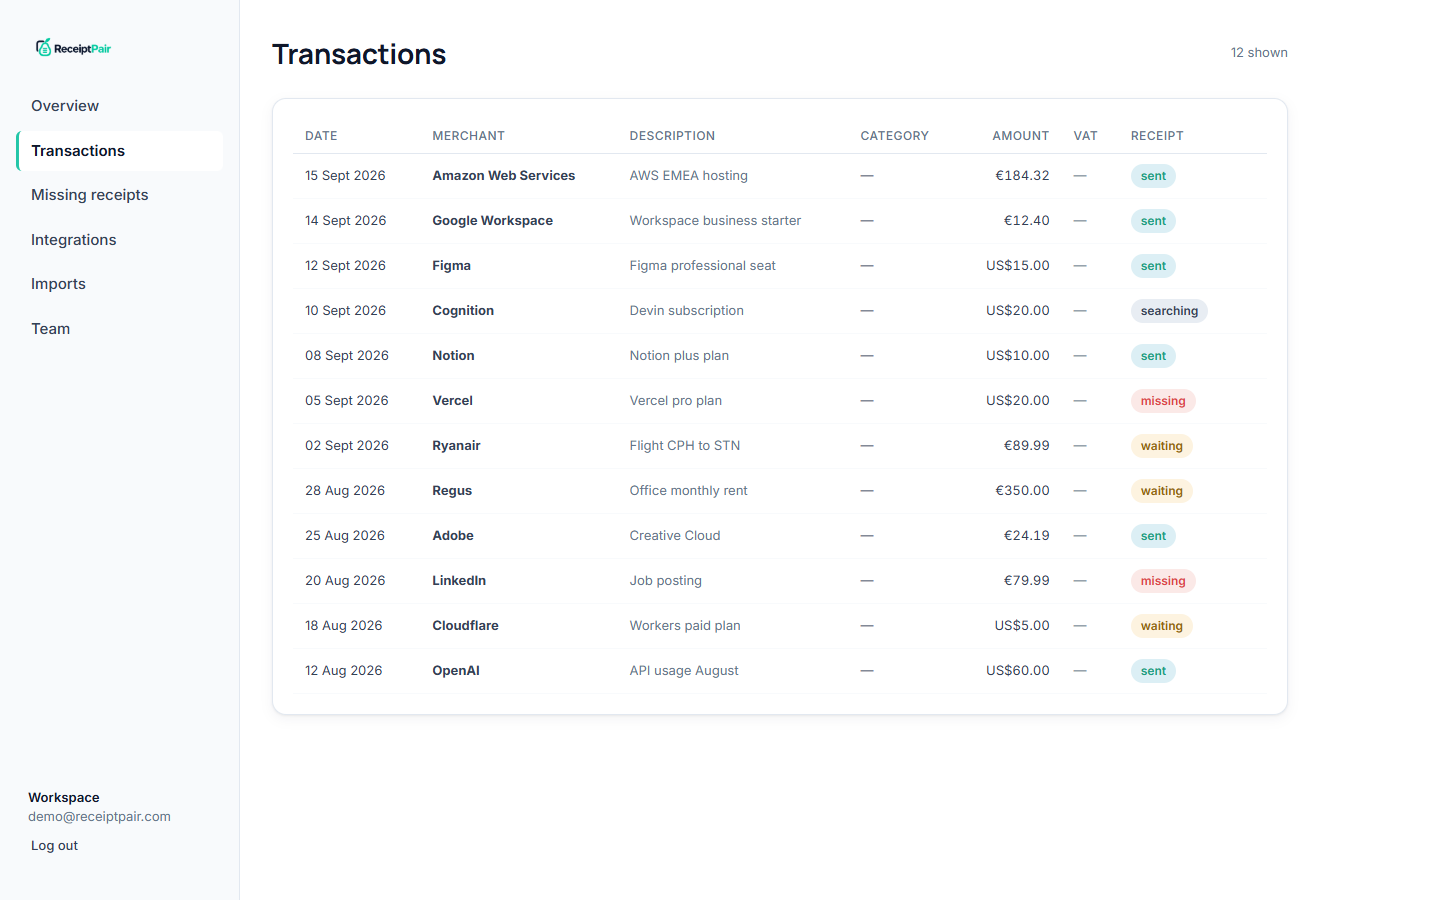Click the VAT column header
The width and height of the screenshot is (1440, 900).
[x=1085, y=136]
